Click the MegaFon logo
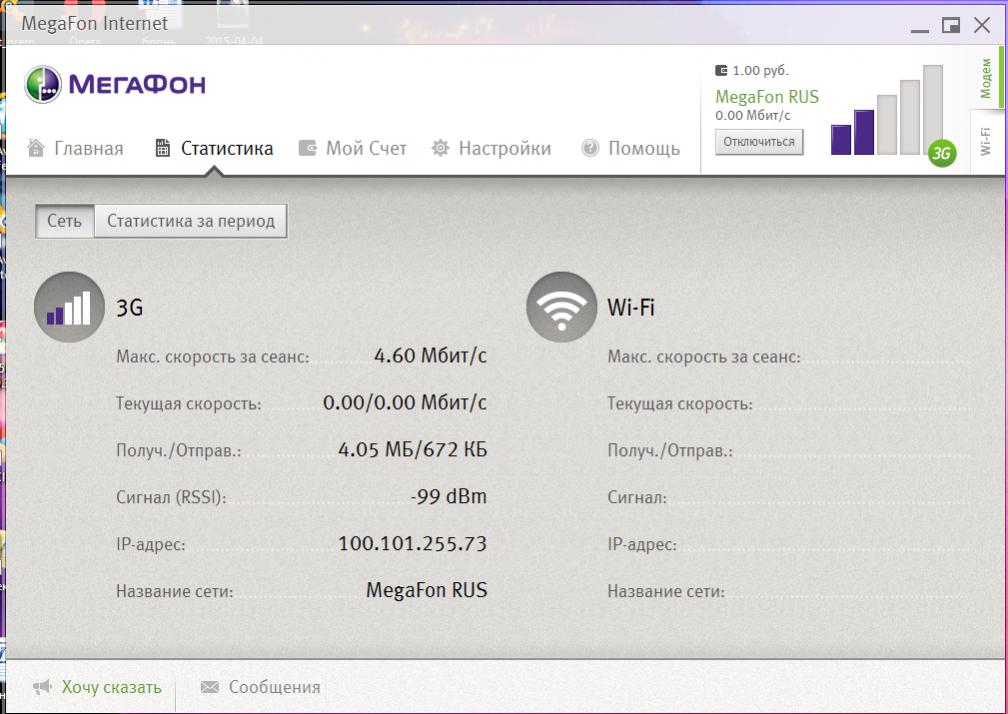The image size is (1008, 714). (115, 84)
